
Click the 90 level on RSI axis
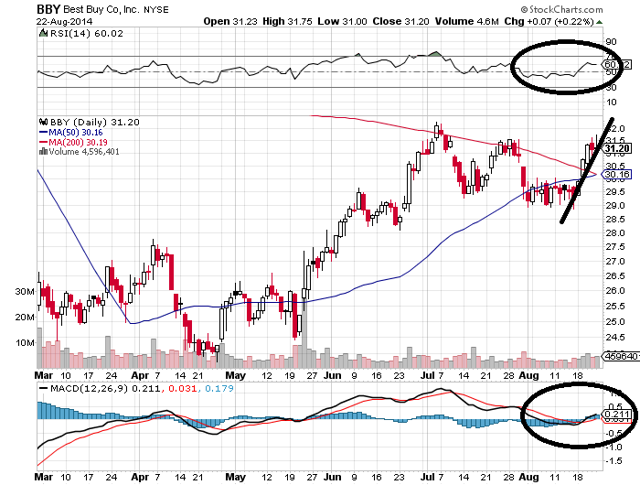point(611,42)
